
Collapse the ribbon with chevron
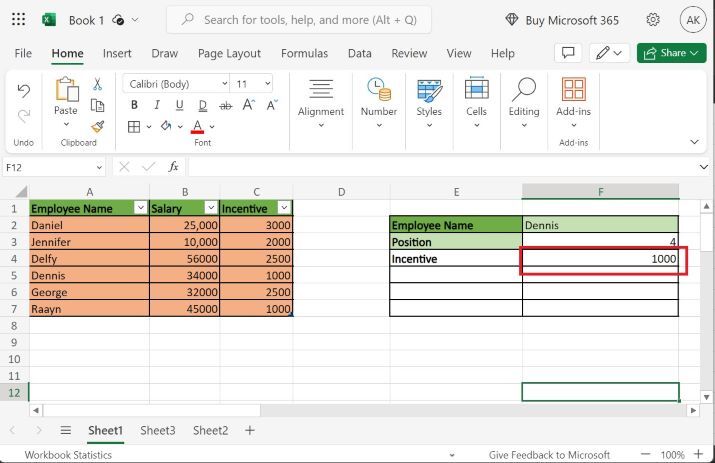click(694, 142)
